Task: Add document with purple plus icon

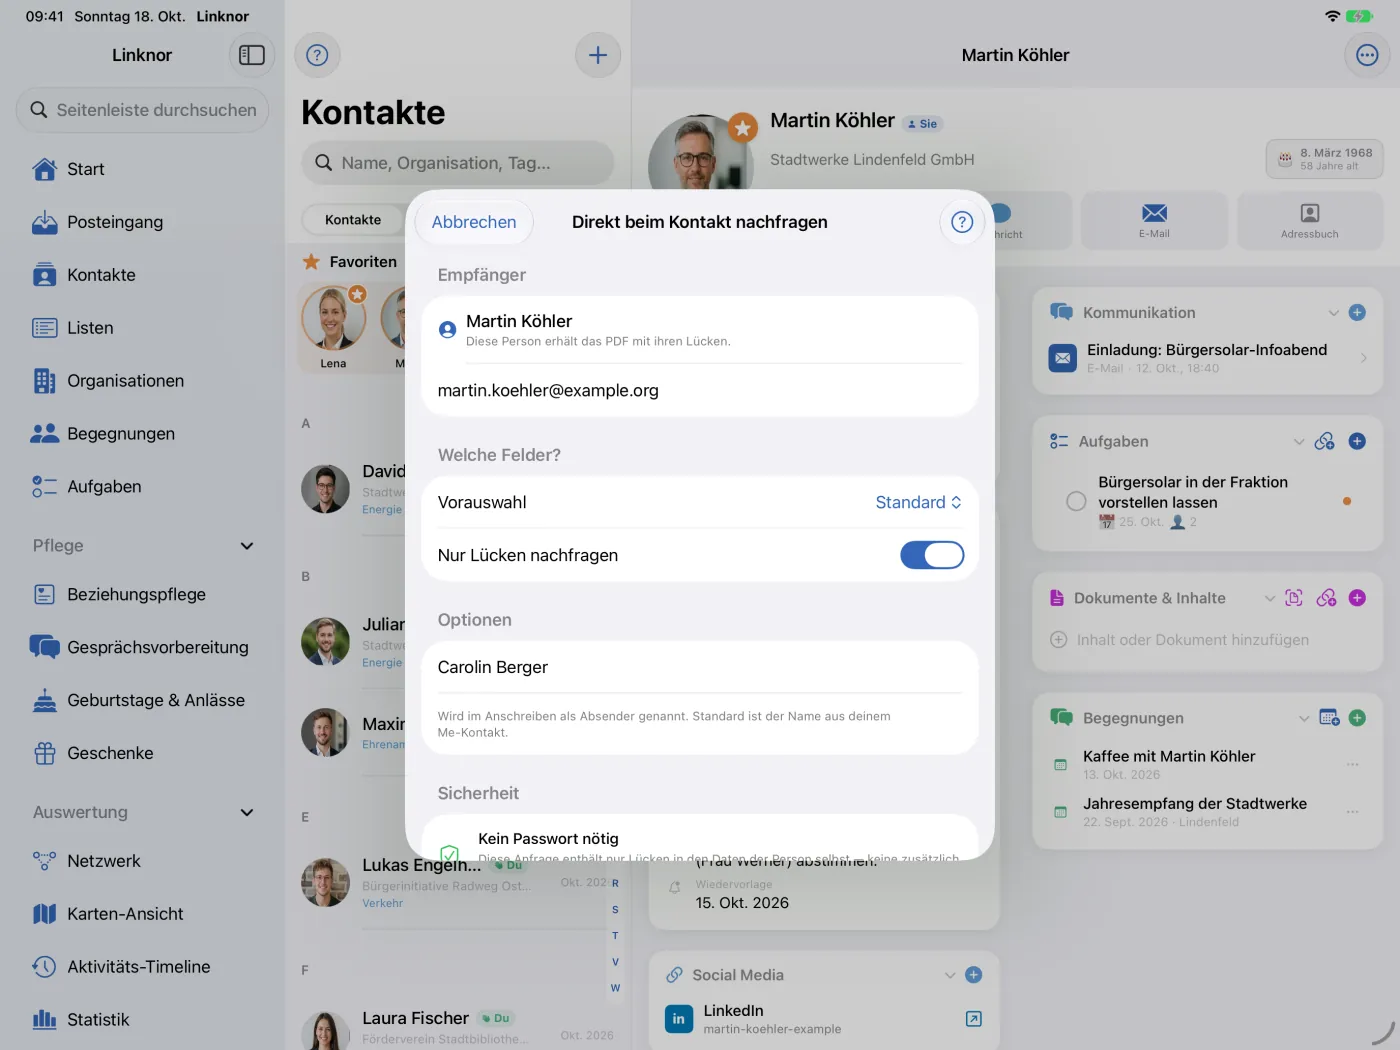Action: coord(1357,598)
